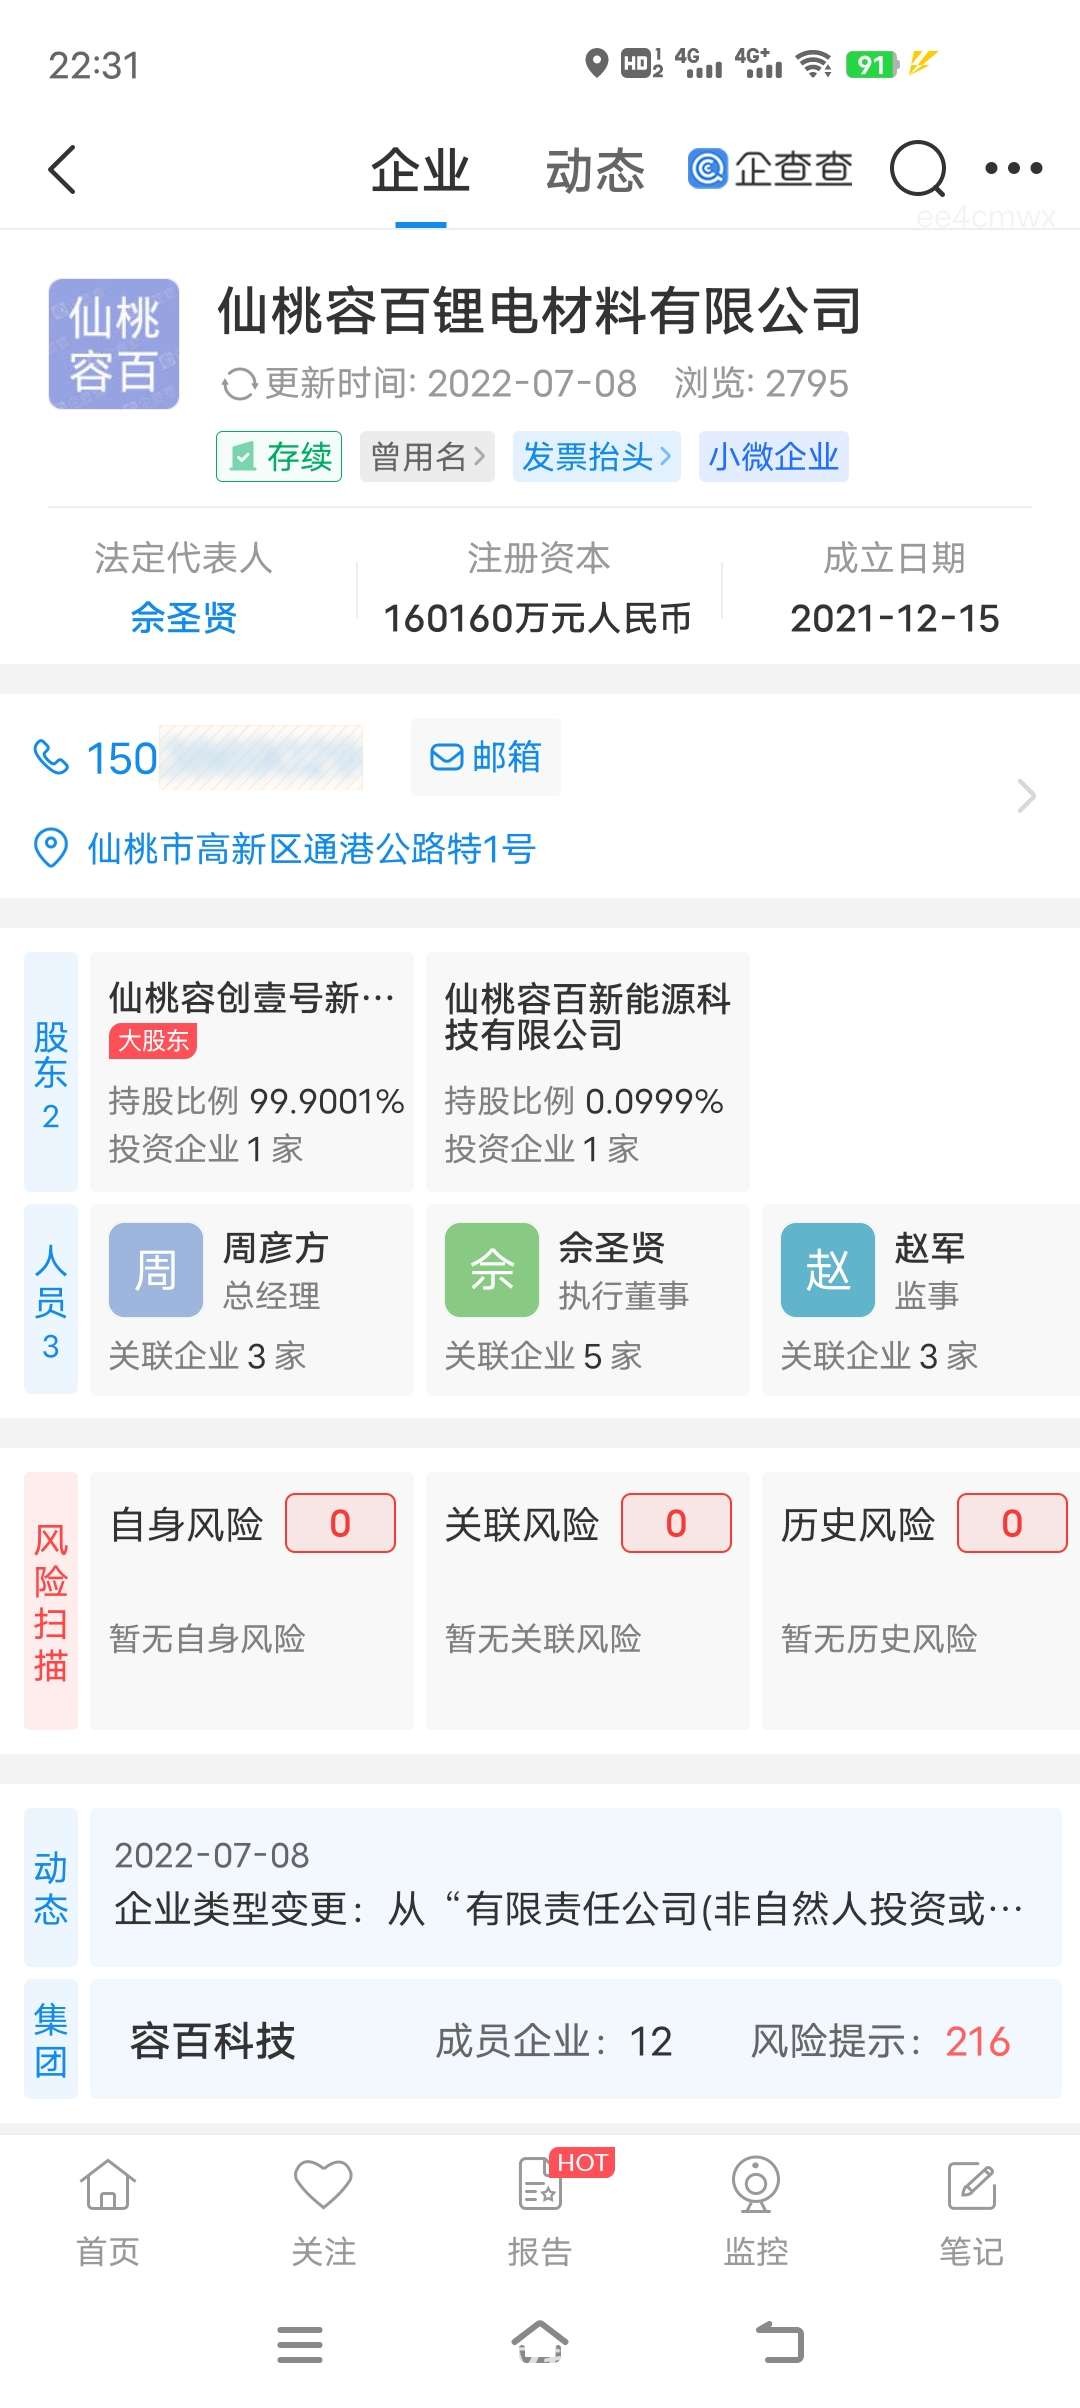The width and height of the screenshot is (1080, 2408).
Task: Open legal representative 佘圣贤 link
Action: pos(183,618)
